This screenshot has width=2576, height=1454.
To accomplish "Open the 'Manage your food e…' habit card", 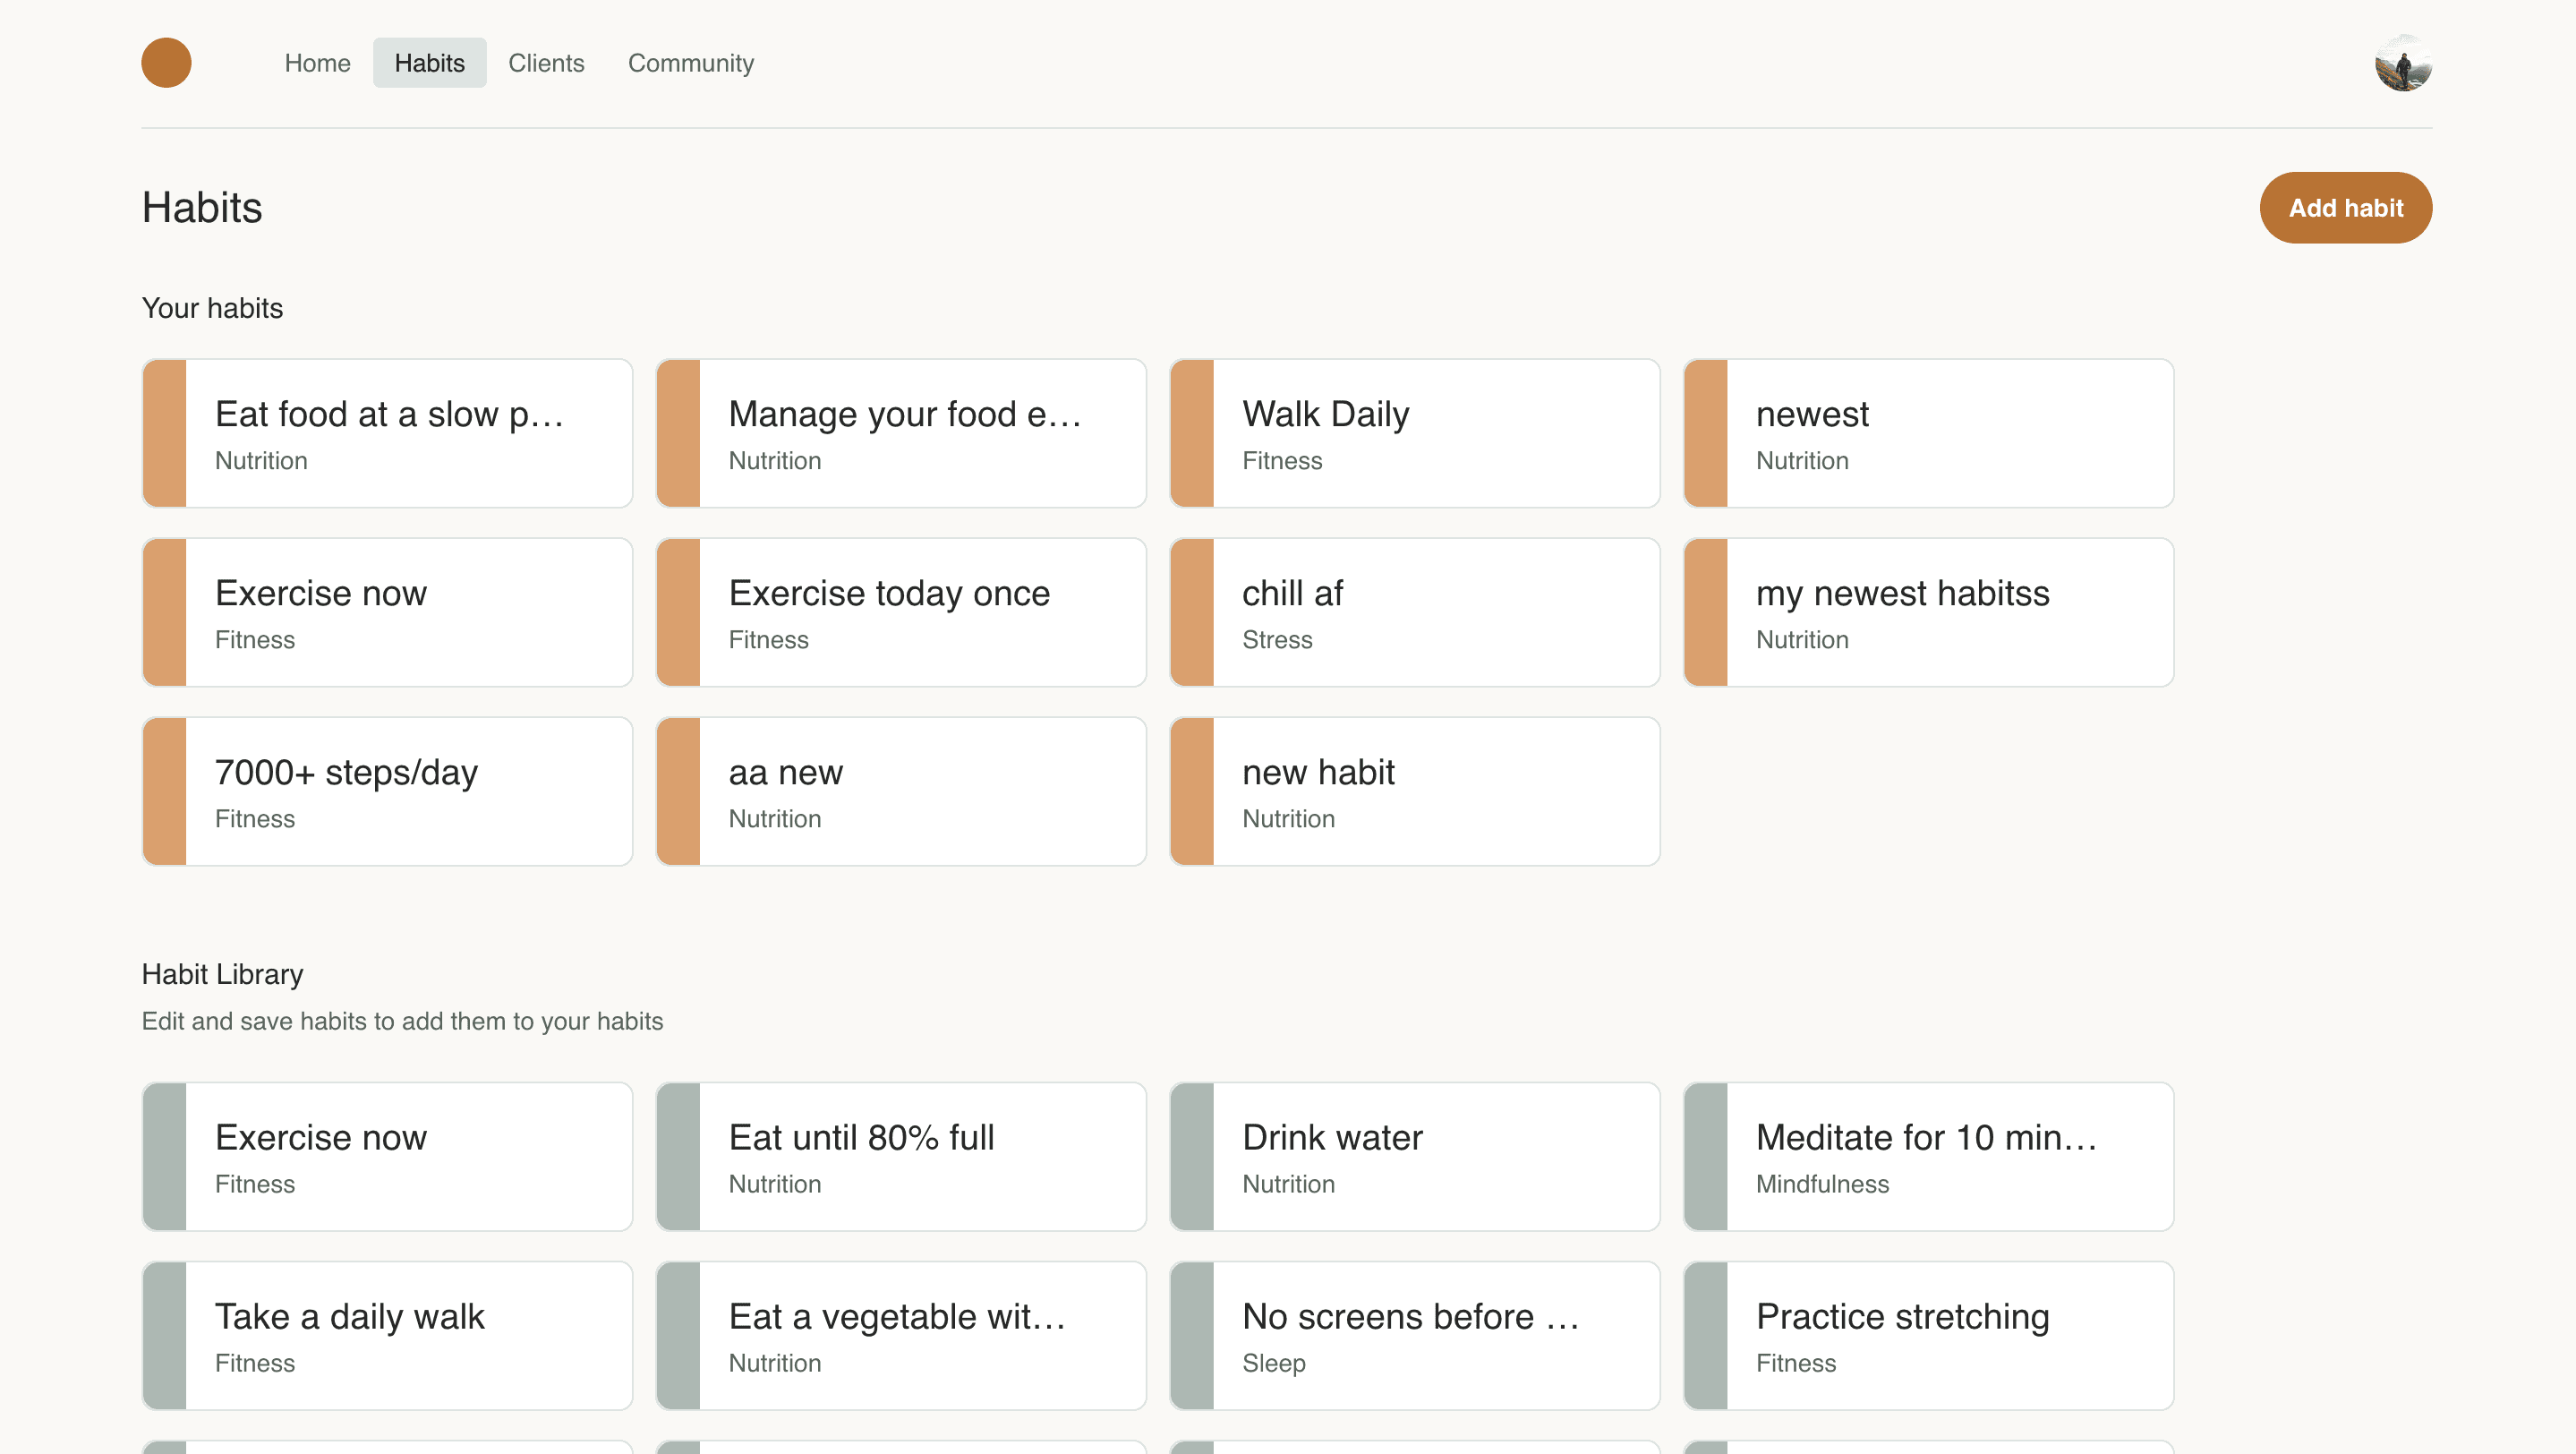I will (901, 433).
